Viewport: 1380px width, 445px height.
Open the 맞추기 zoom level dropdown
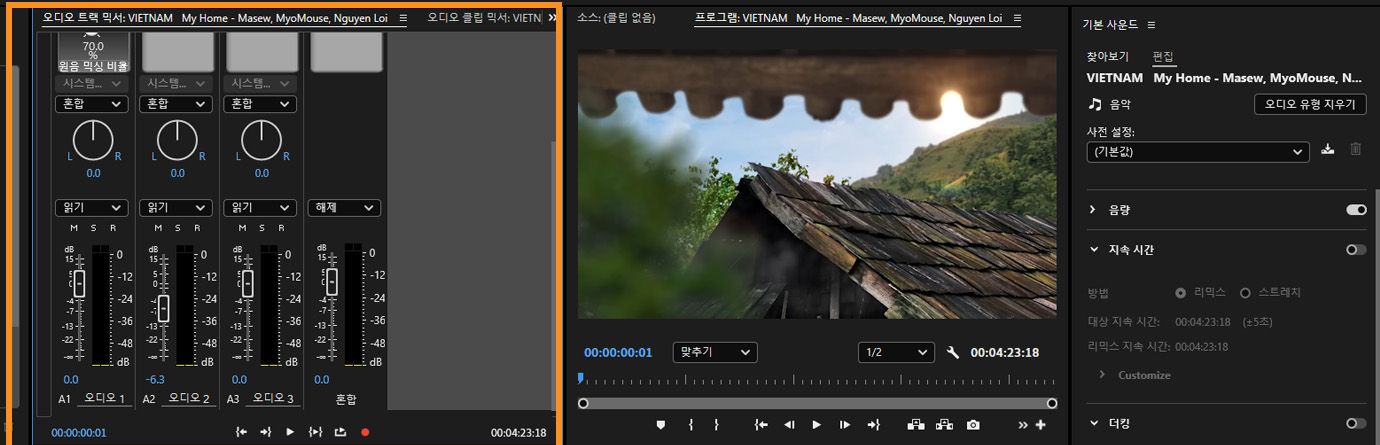(715, 352)
